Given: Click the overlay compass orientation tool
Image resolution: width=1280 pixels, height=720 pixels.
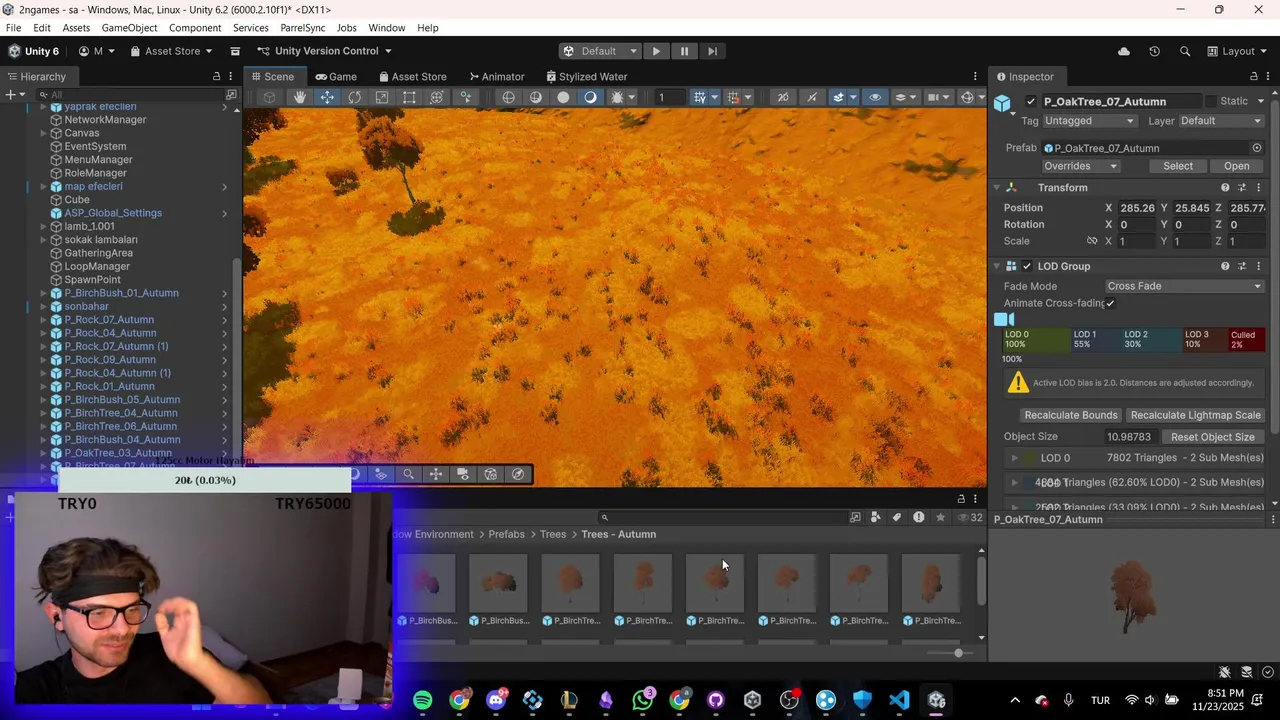Looking at the screenshot, I should click(518, 474).
